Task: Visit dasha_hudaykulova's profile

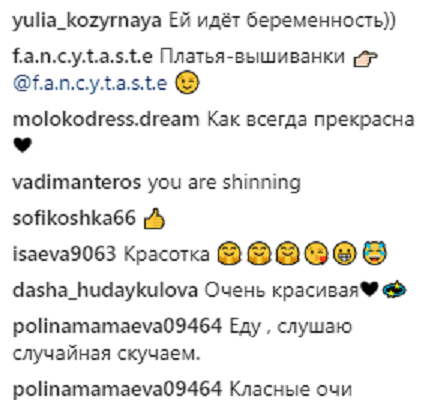Action: [x=105, y=291]
